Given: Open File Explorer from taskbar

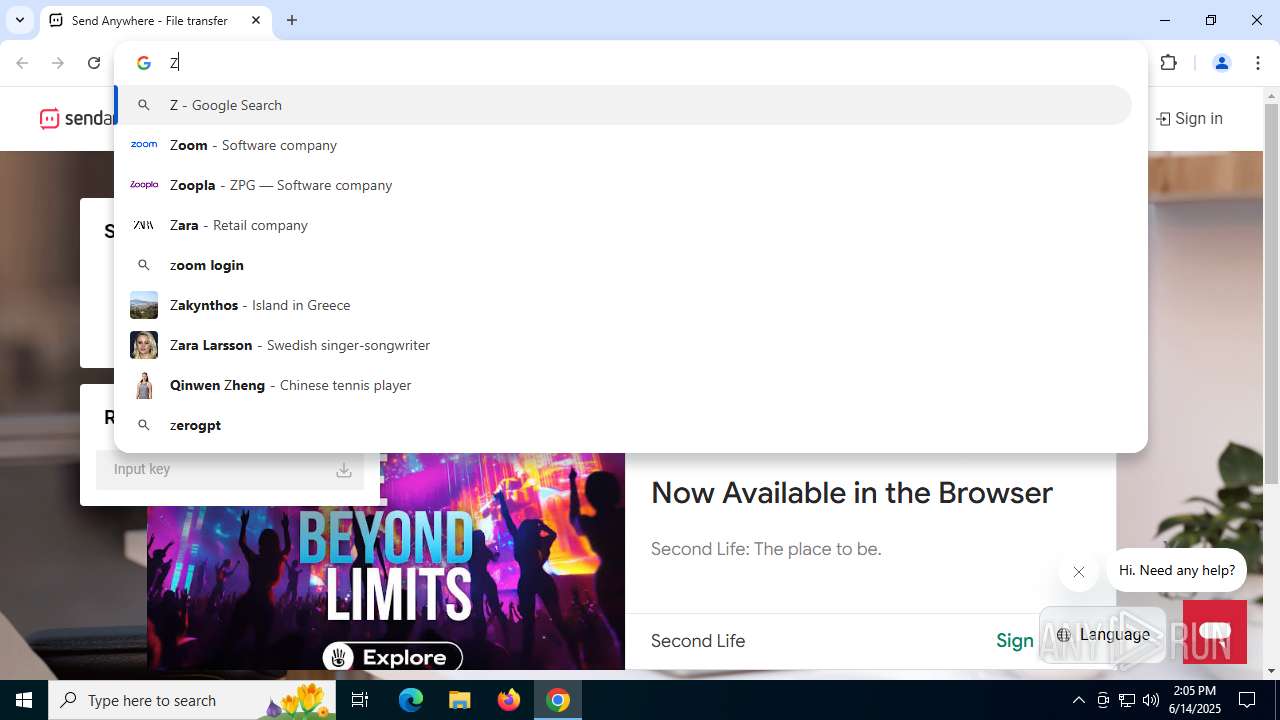Looking at the screenshot, I should click(460, 700).
